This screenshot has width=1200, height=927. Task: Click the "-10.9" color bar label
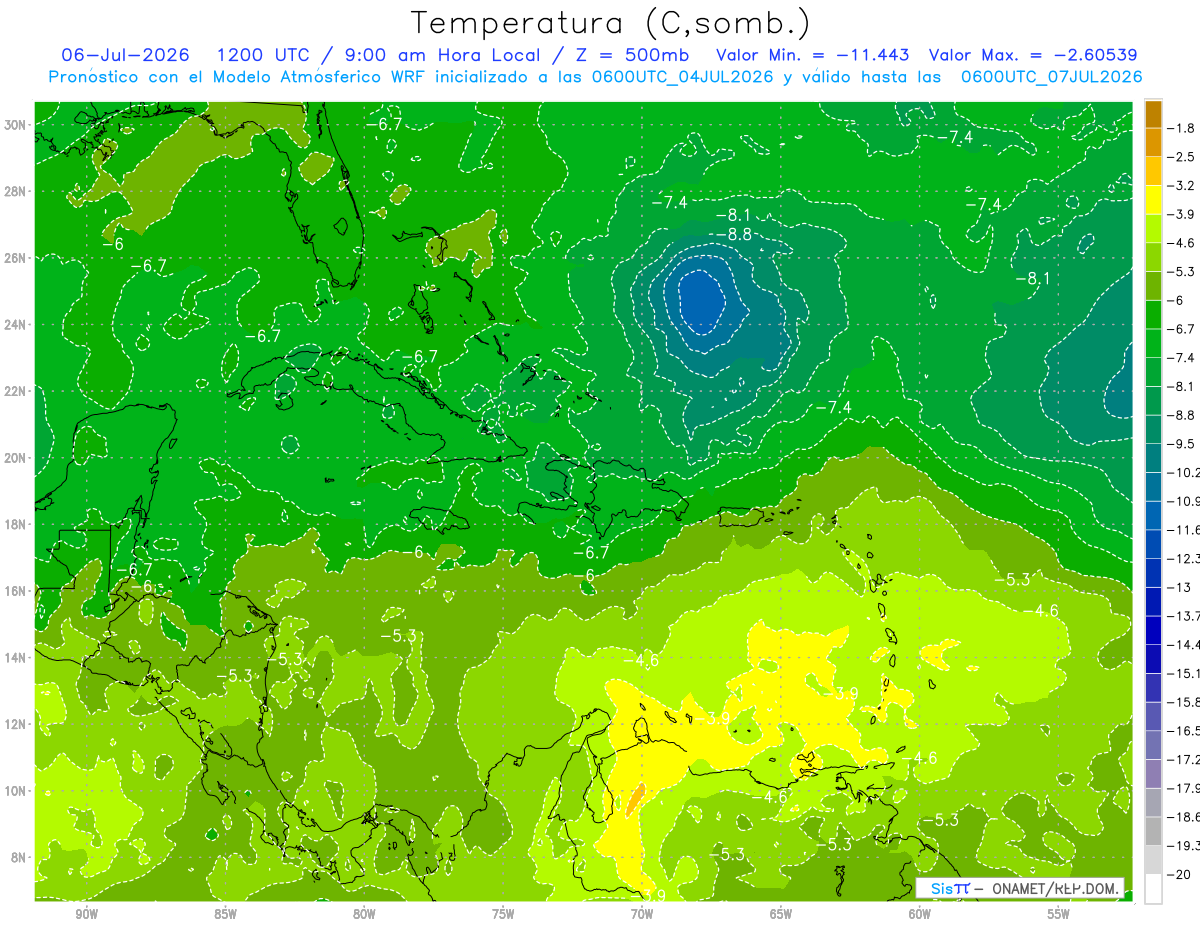tap(1184, 501)
